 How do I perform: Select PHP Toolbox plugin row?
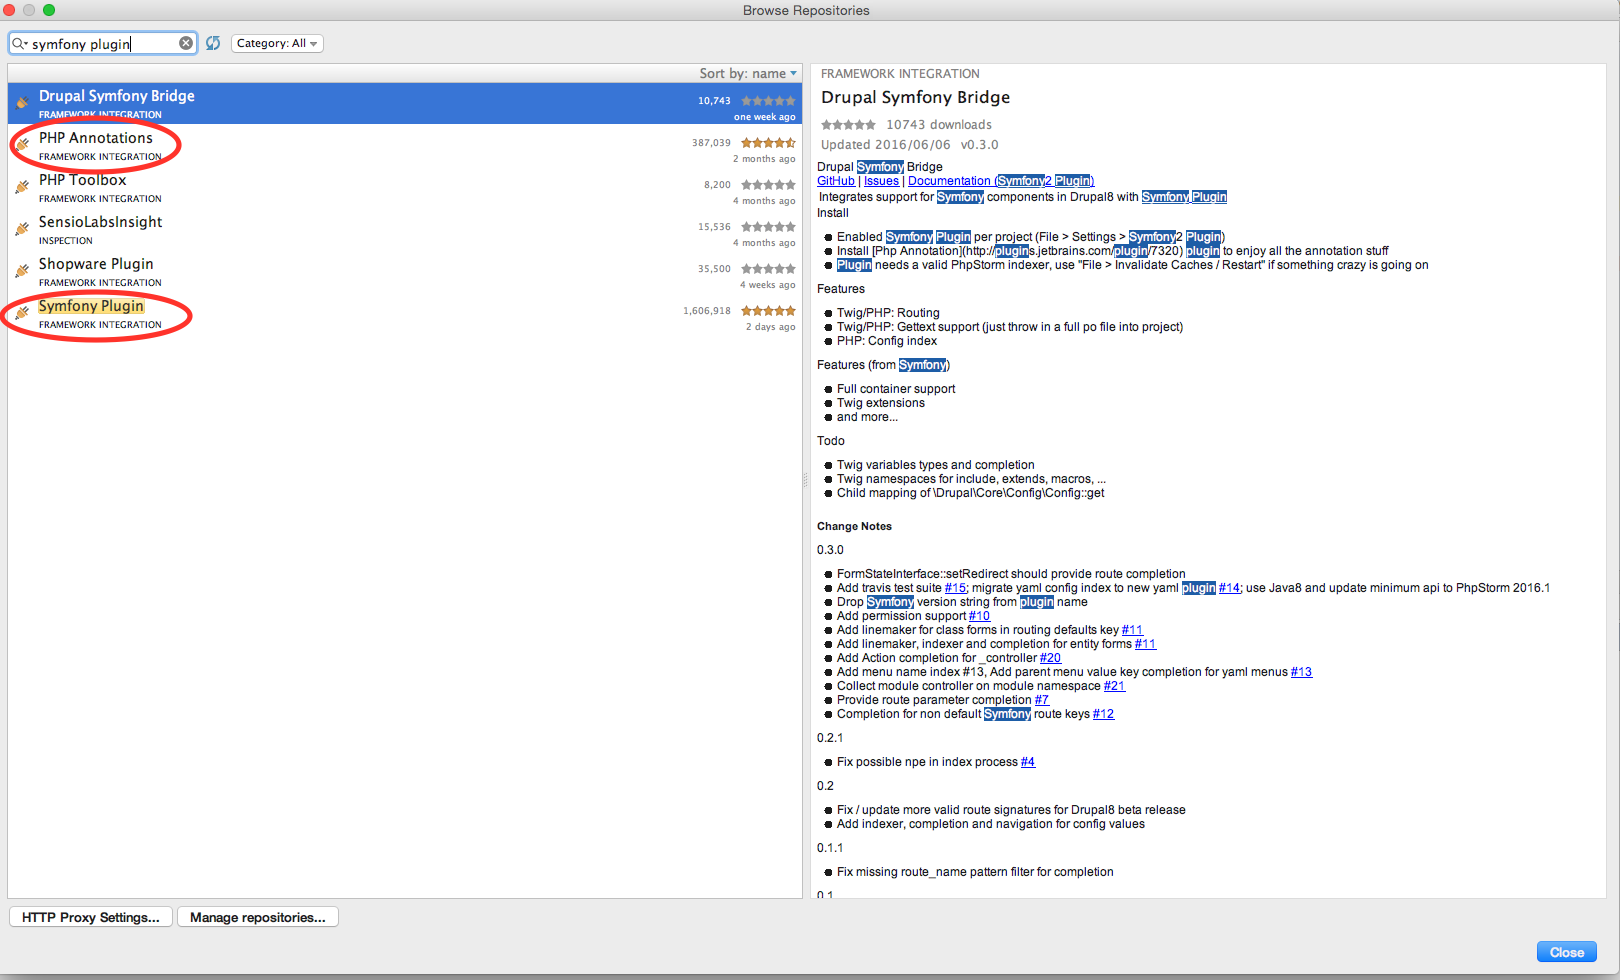click(x=405, y=188)
